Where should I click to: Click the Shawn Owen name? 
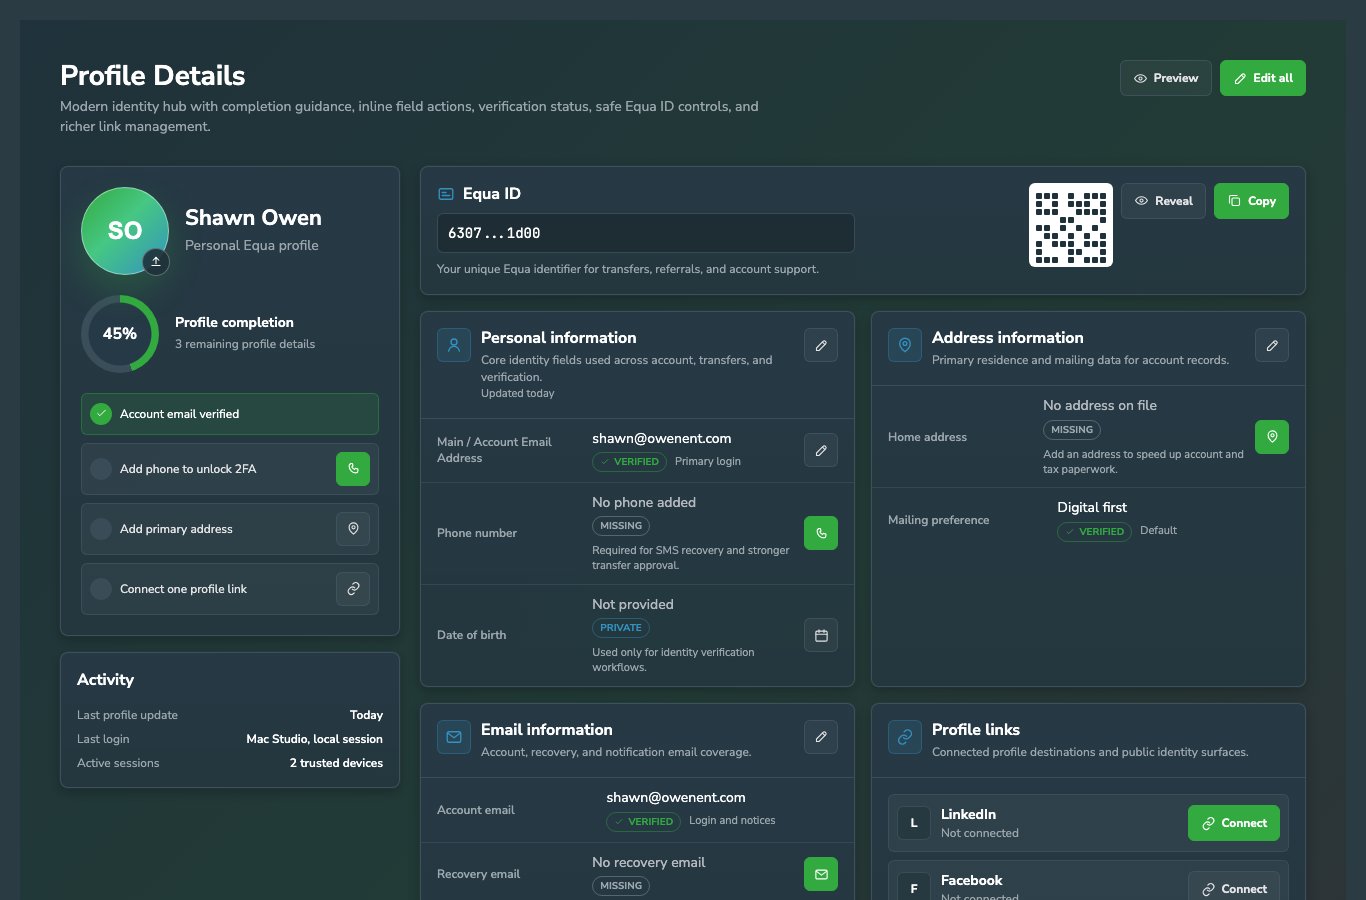(x=253, y=218)
